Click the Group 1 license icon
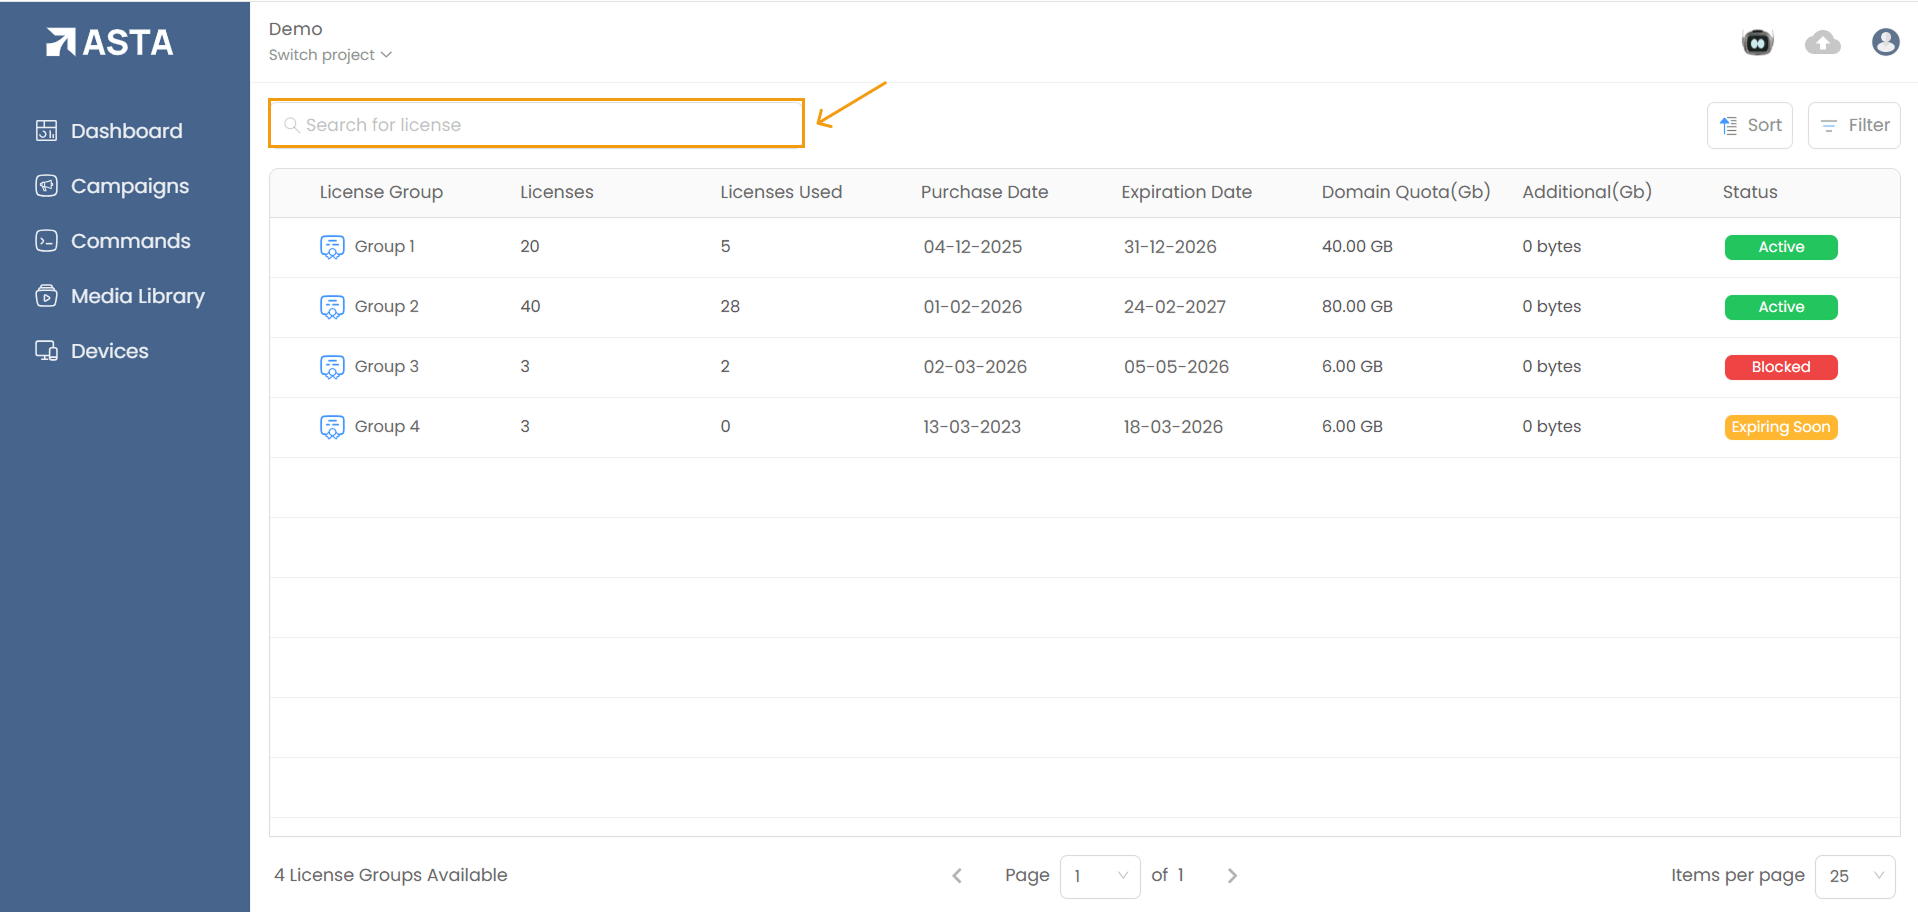The image size is (1918, 912). point(332,247)
